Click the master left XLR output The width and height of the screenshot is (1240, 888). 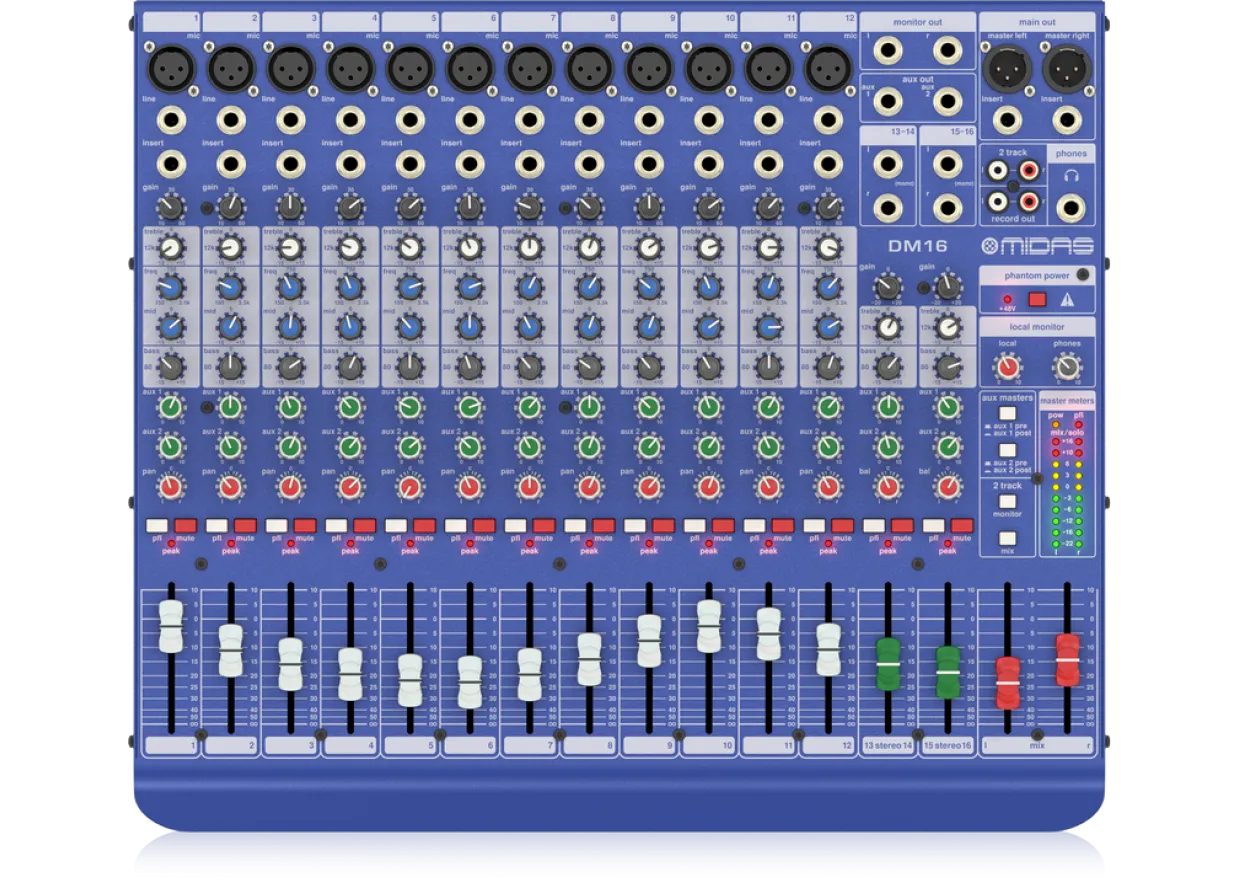1007,70
